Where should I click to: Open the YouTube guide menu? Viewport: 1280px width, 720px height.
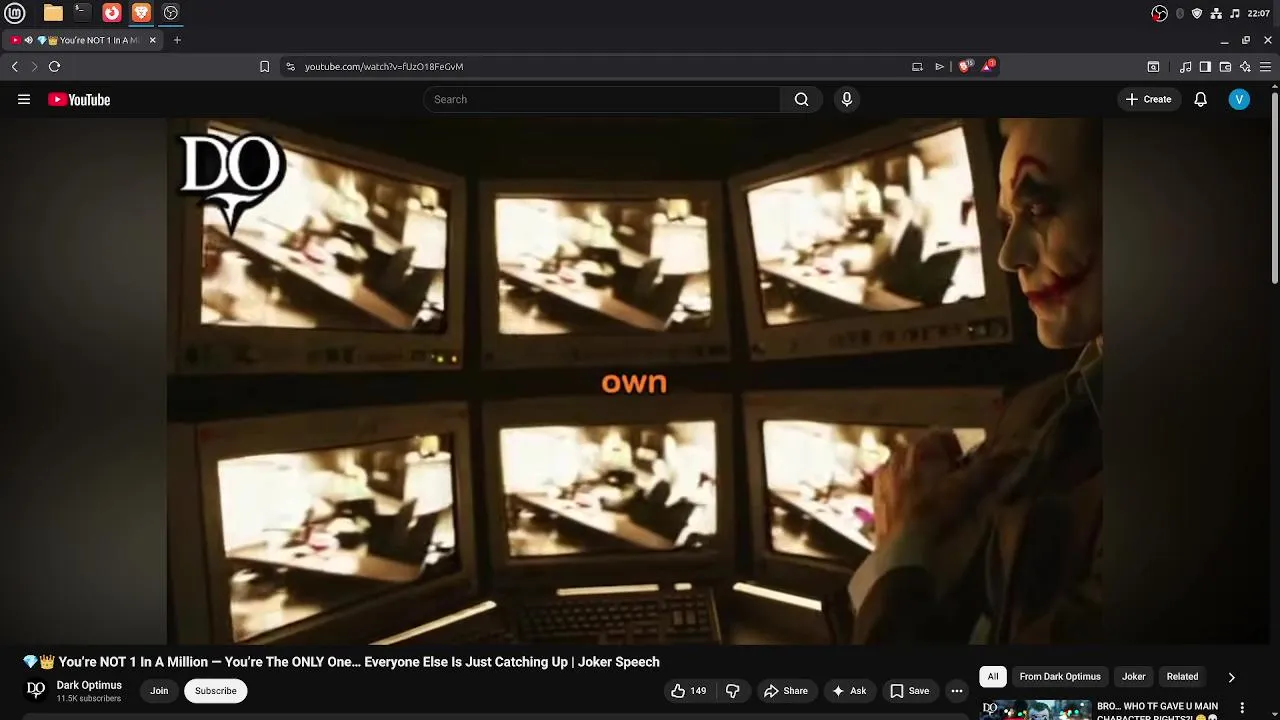24,99
